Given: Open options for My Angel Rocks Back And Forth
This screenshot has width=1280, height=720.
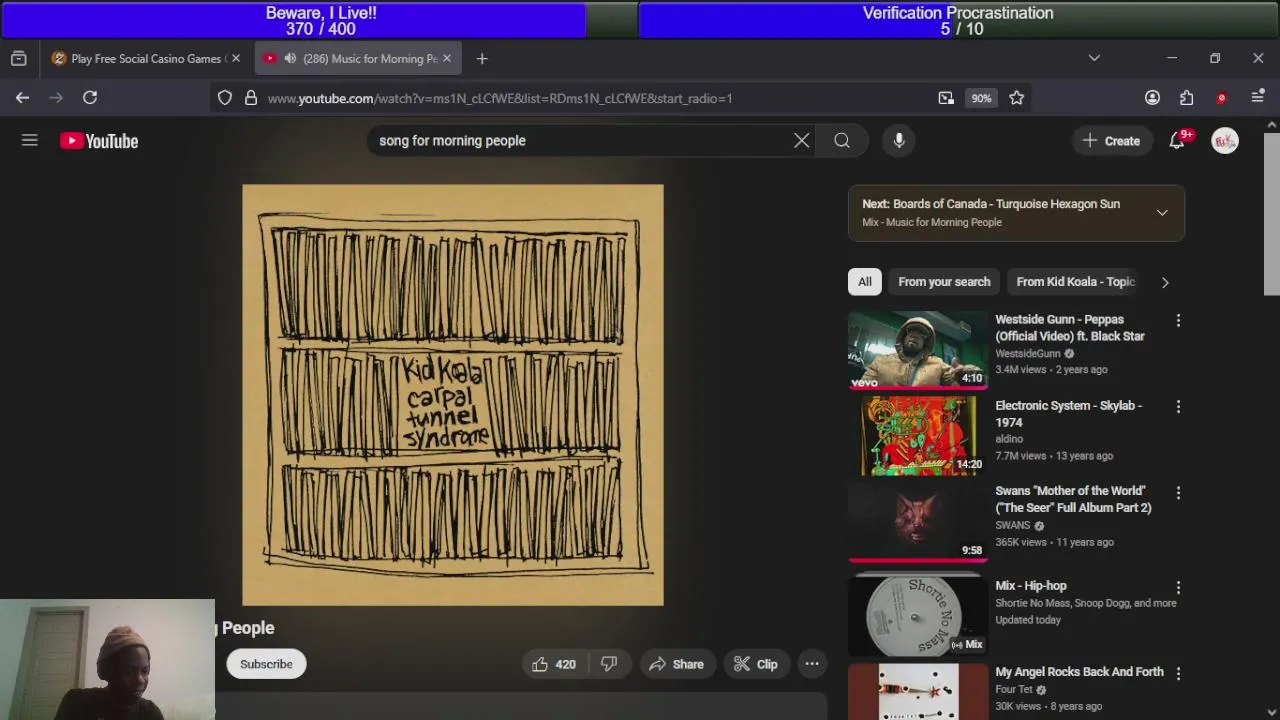Looking at the screenshot, I should [1178, 674].
